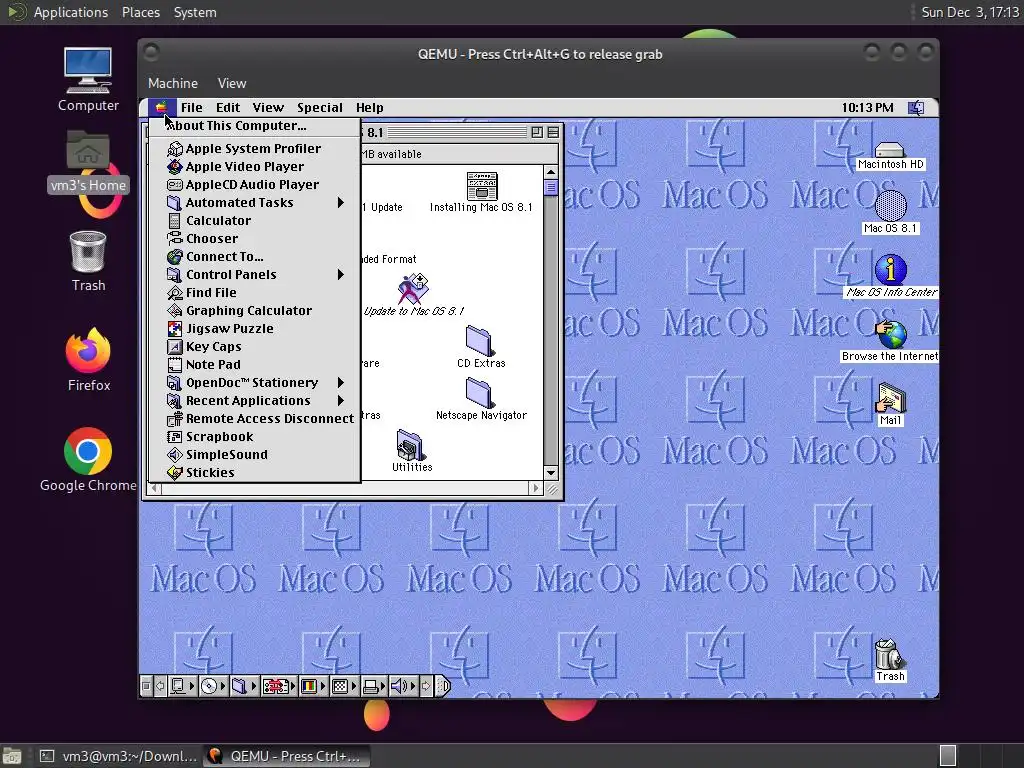Open Google Chrome from the Linux desktop

click(88, 459)
